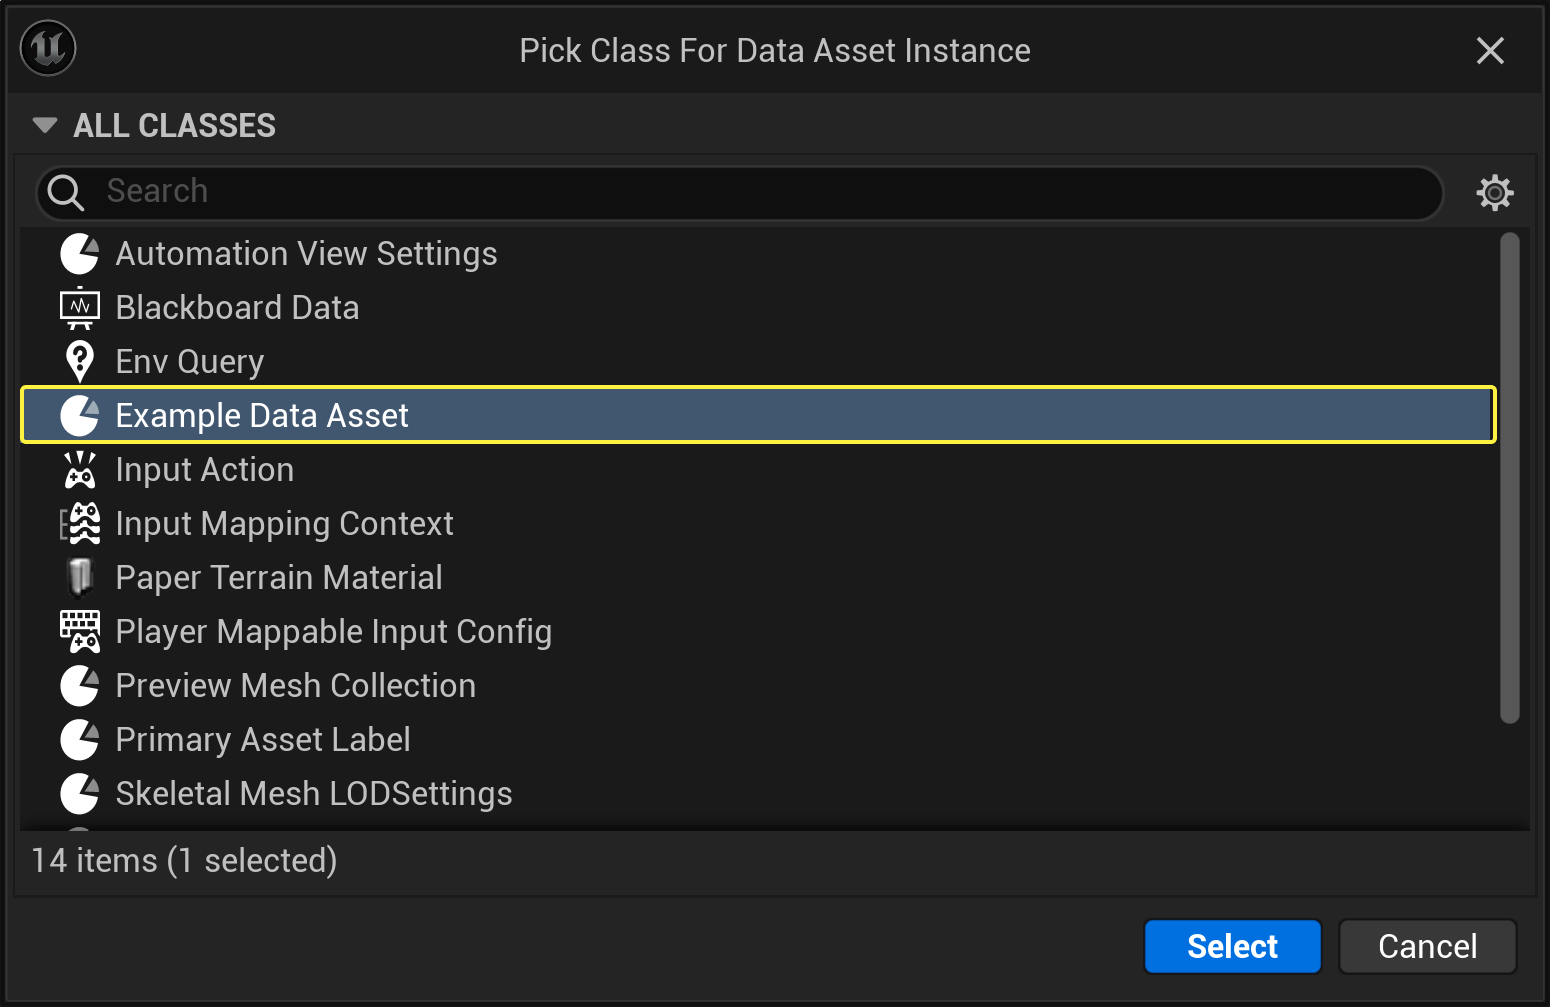Collapse the ALL CLASSES section

[44, 125]
